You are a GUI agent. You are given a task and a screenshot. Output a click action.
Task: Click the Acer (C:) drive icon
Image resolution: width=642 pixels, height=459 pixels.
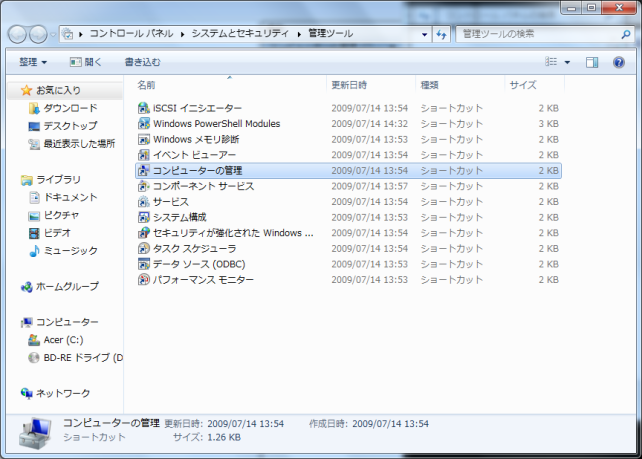point(34,340)
